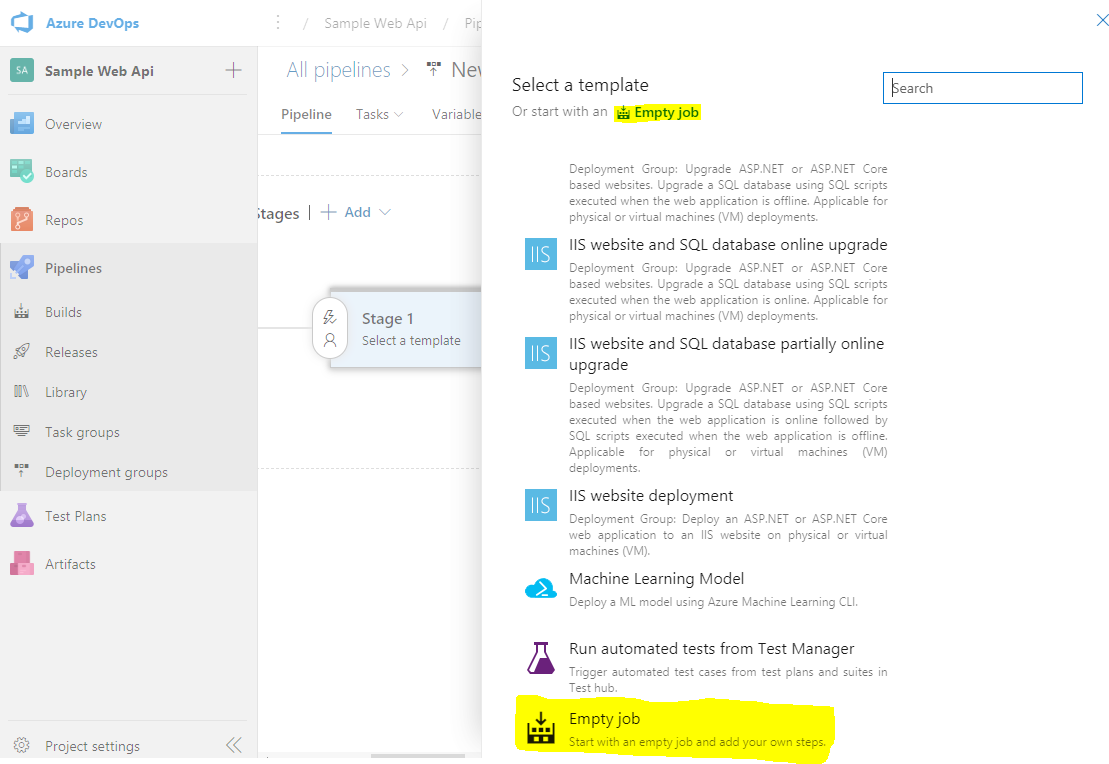Choose the Machine Learning Model template

pyautogui.click(x=656, y=579)
